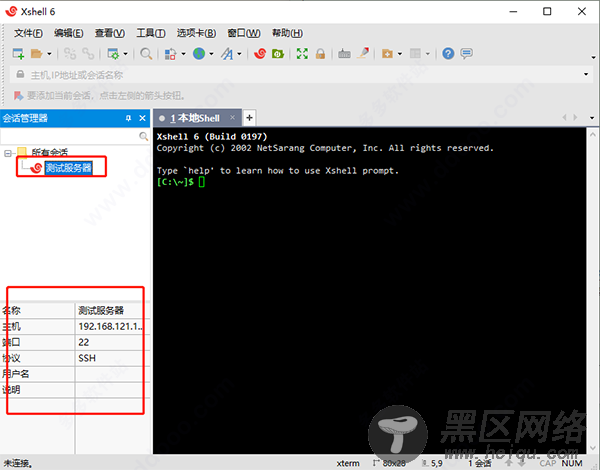Click the session manager search magnifier icon
Image resolution: width=600 pixels, height=470 pixels.
(x=143, y=136)
